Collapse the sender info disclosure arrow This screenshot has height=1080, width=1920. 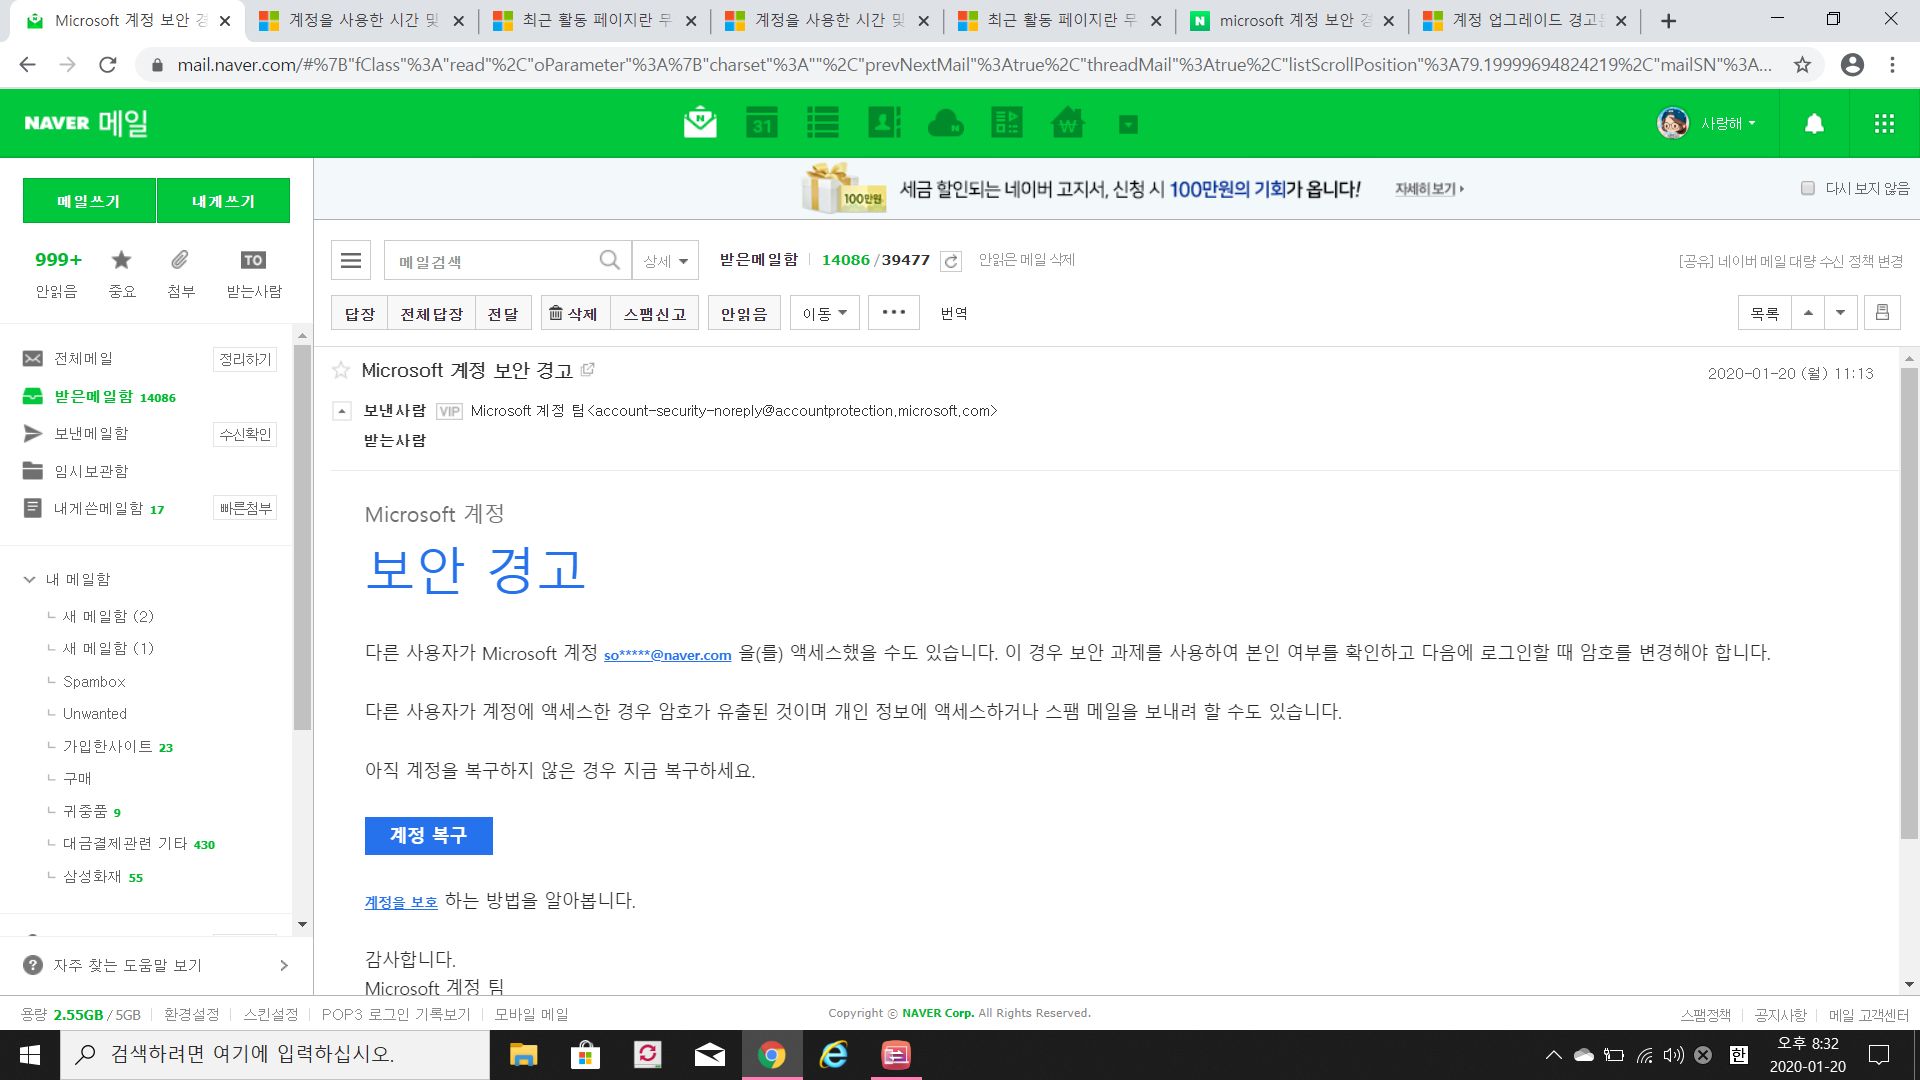(342, 410)
